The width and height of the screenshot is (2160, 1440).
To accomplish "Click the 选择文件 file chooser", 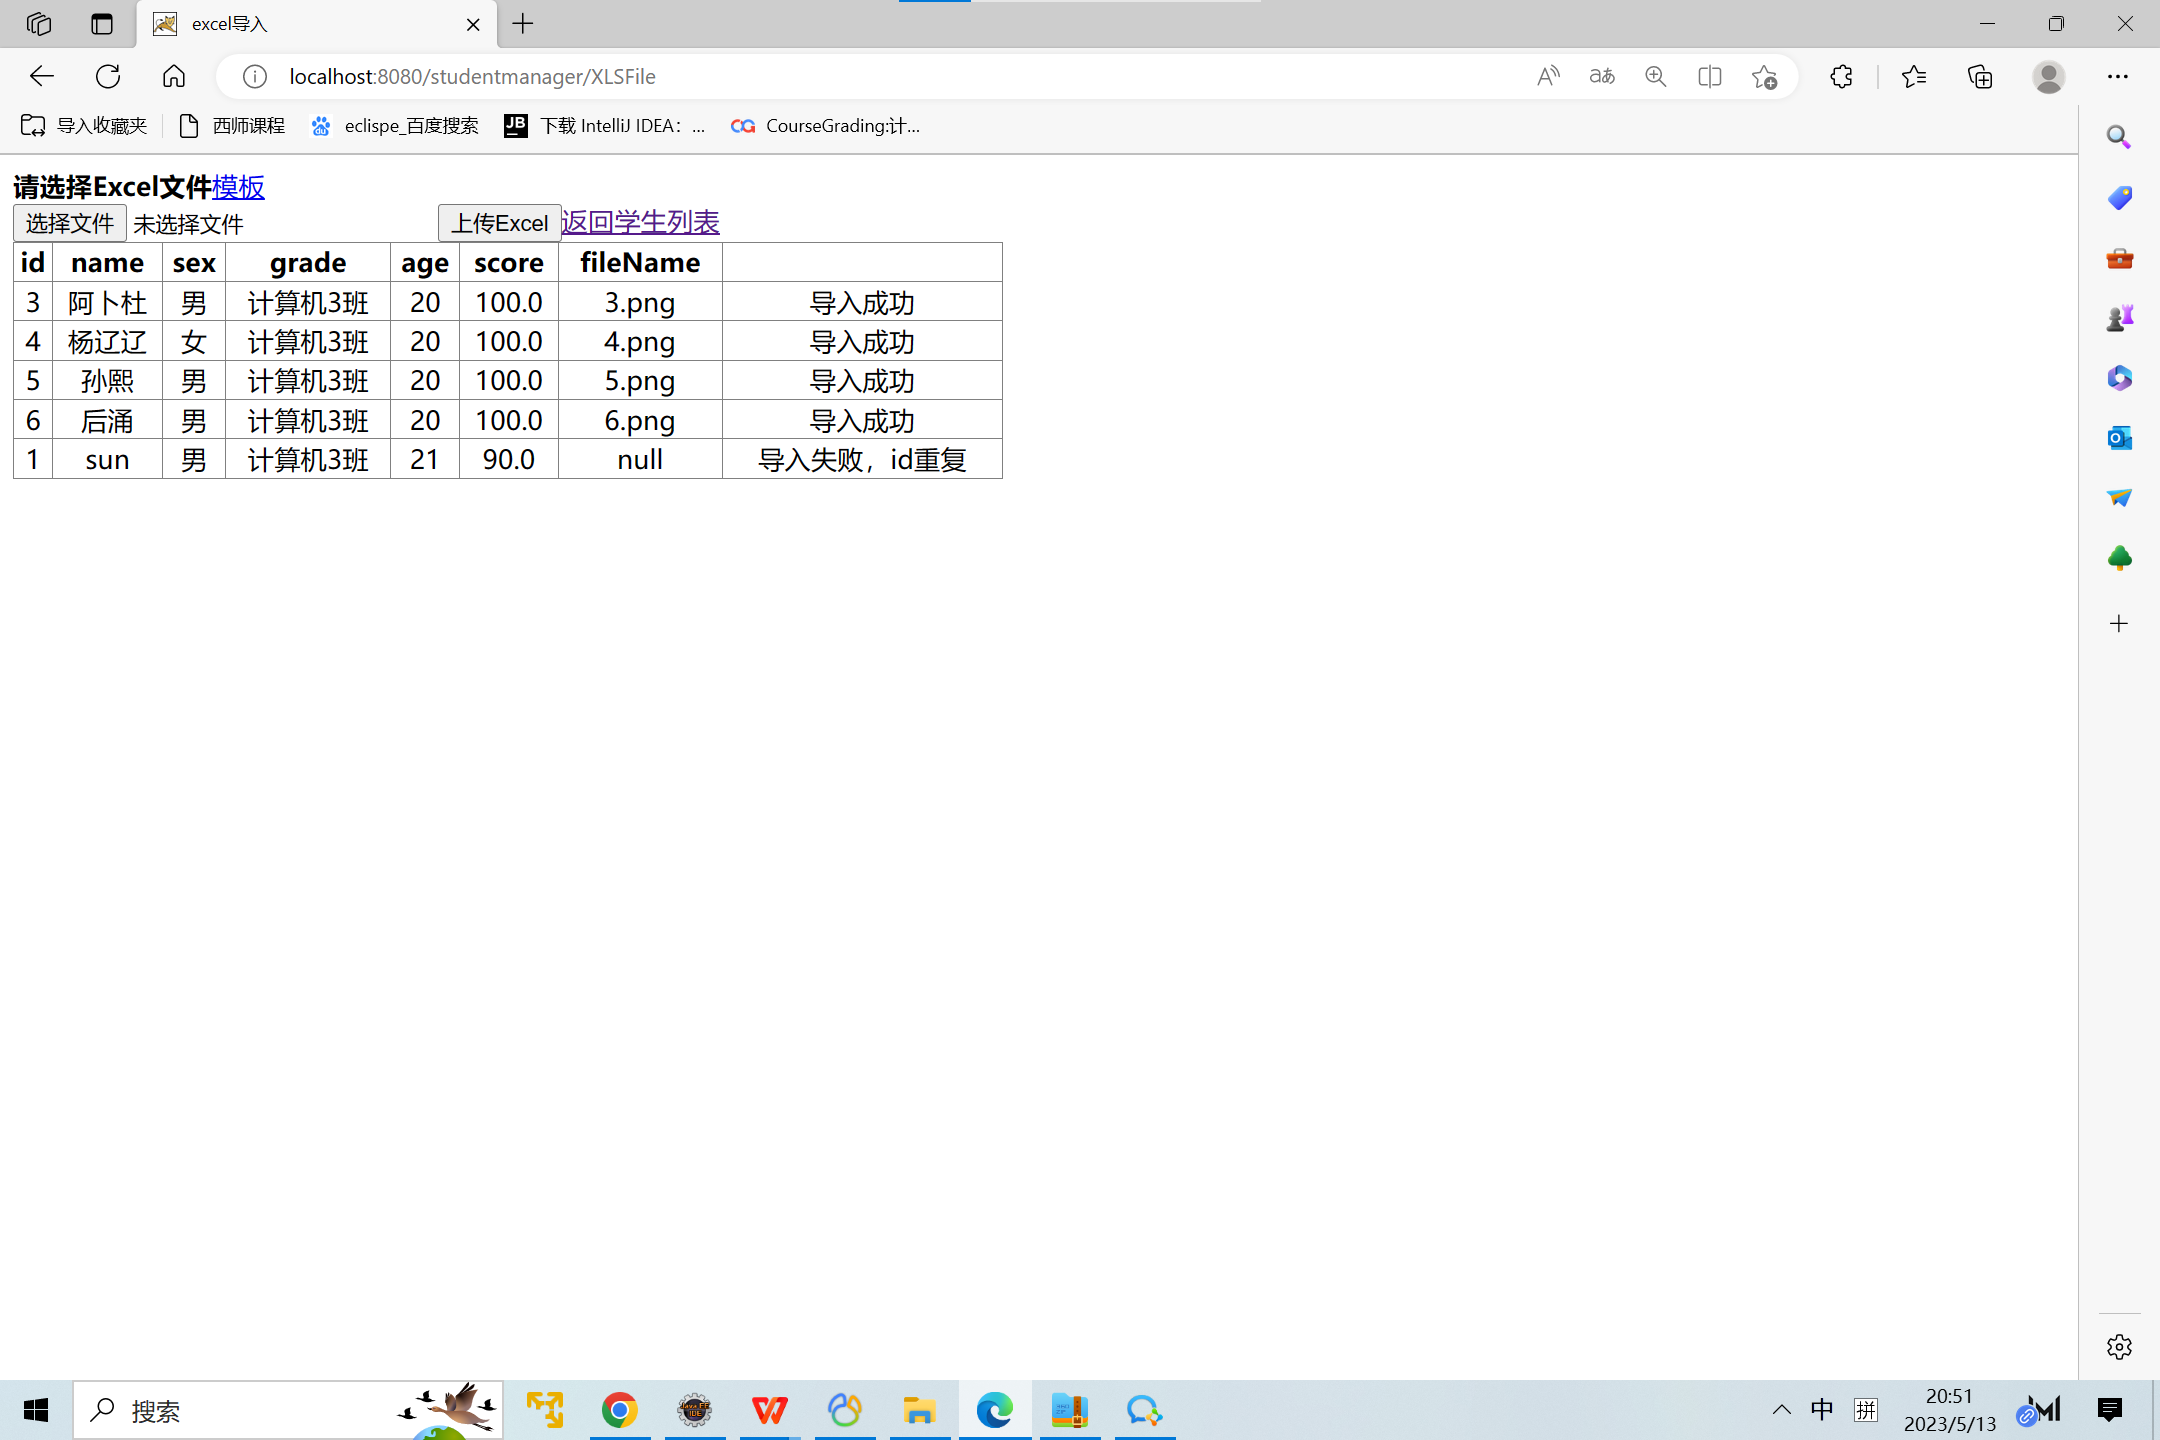I will 70,223.
